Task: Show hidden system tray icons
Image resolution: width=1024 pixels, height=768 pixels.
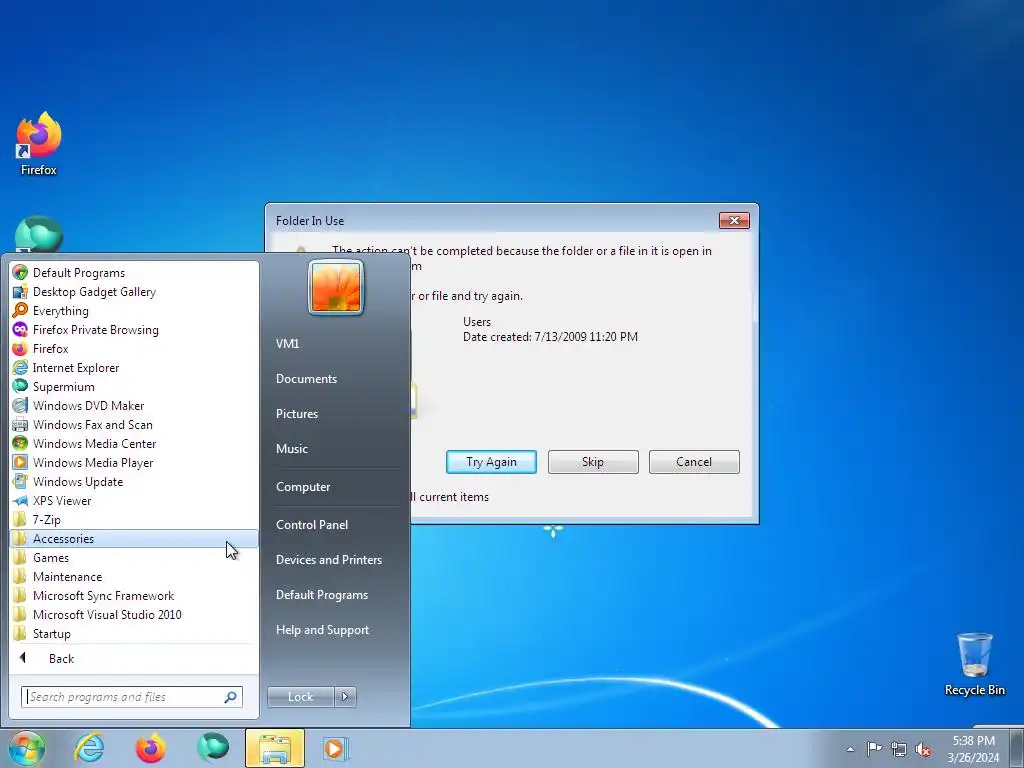Action: pyautogui.click(x=850, y=749)
